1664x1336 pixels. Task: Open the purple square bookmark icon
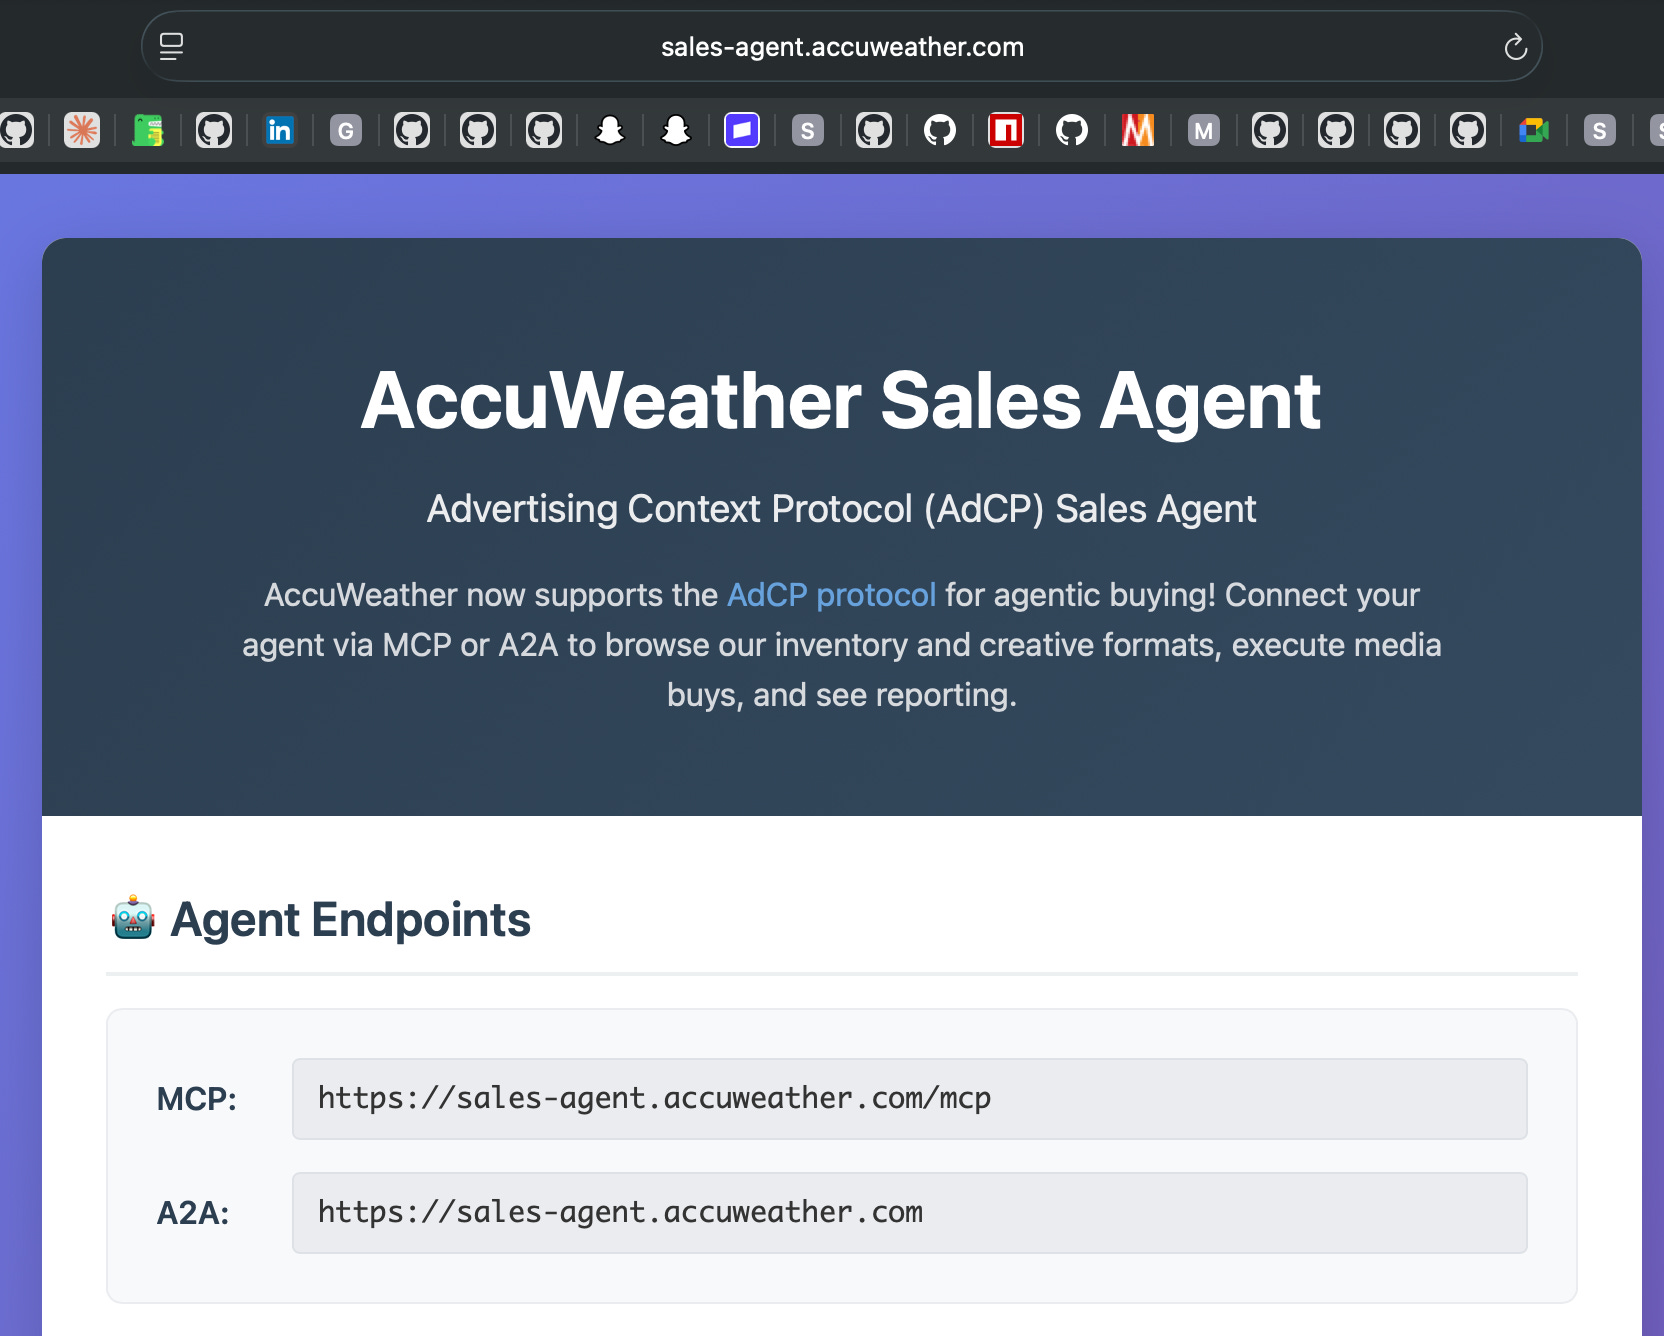click(742, 130)
